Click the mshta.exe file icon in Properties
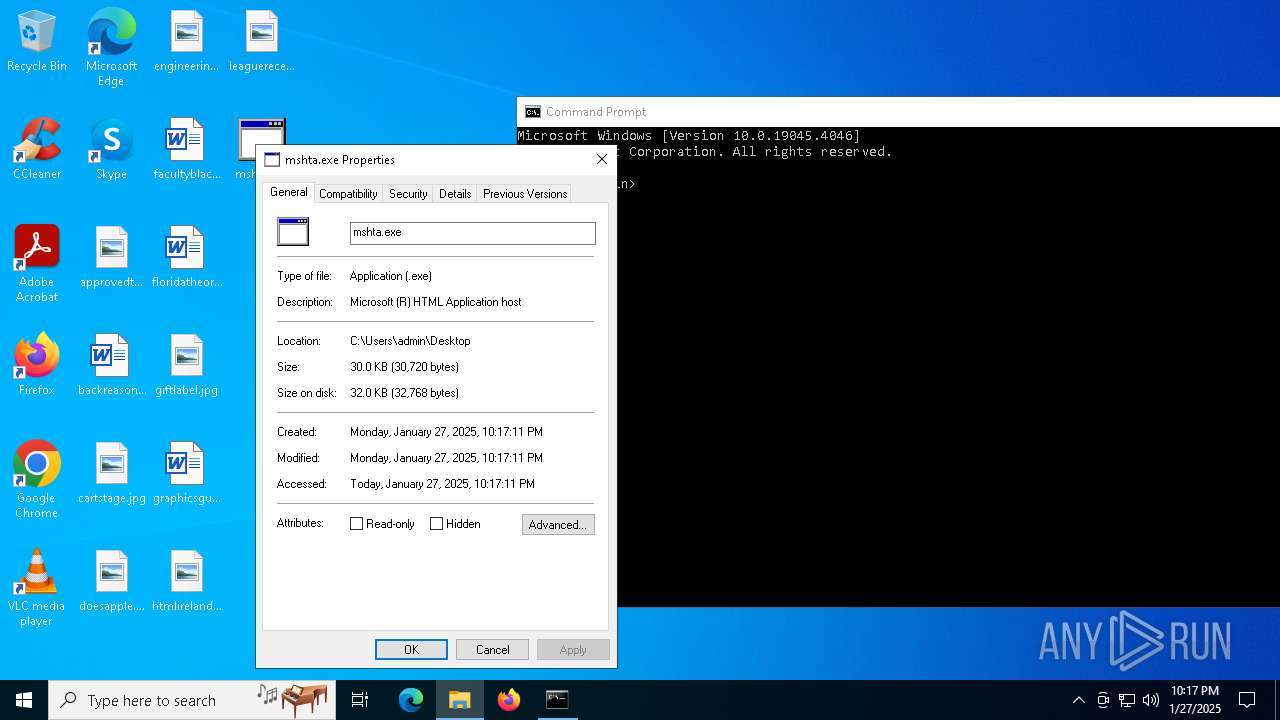Viewport: 1280px width, 720px height. click(x=293, y=232)
